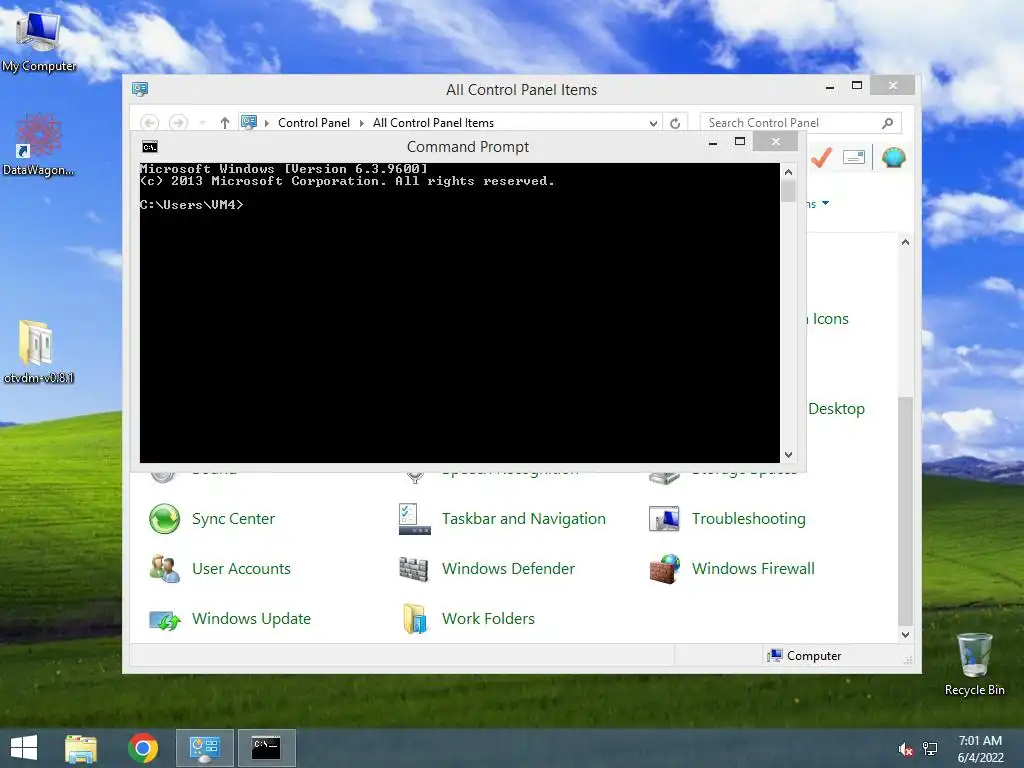Open User Accounts link

(x=241, y=569)
